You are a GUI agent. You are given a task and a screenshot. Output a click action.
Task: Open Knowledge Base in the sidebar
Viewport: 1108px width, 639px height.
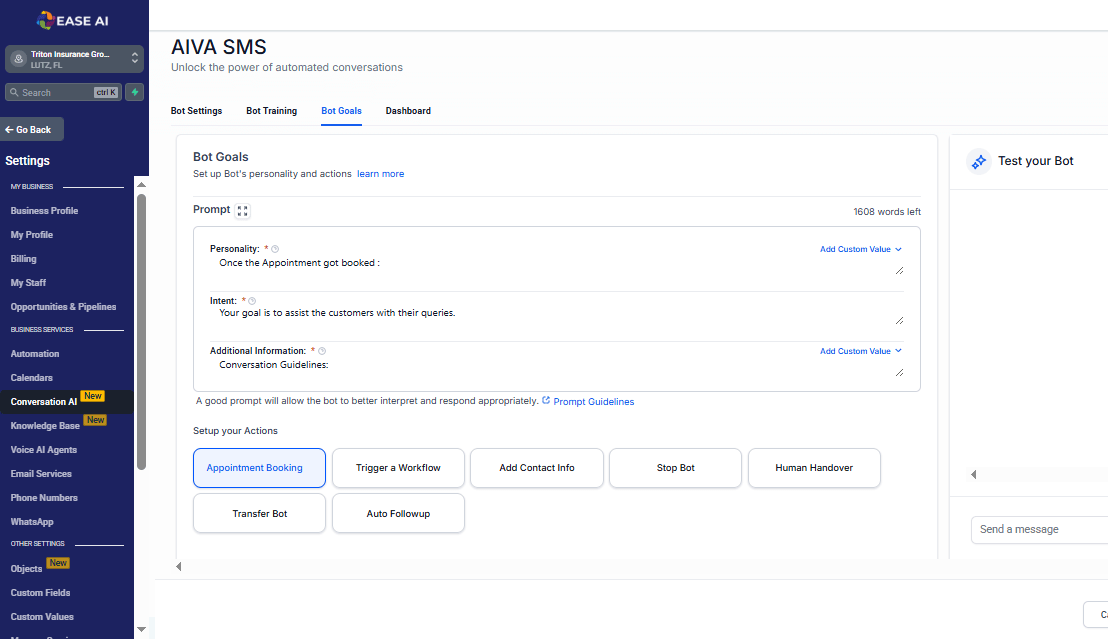click(45, 426)
